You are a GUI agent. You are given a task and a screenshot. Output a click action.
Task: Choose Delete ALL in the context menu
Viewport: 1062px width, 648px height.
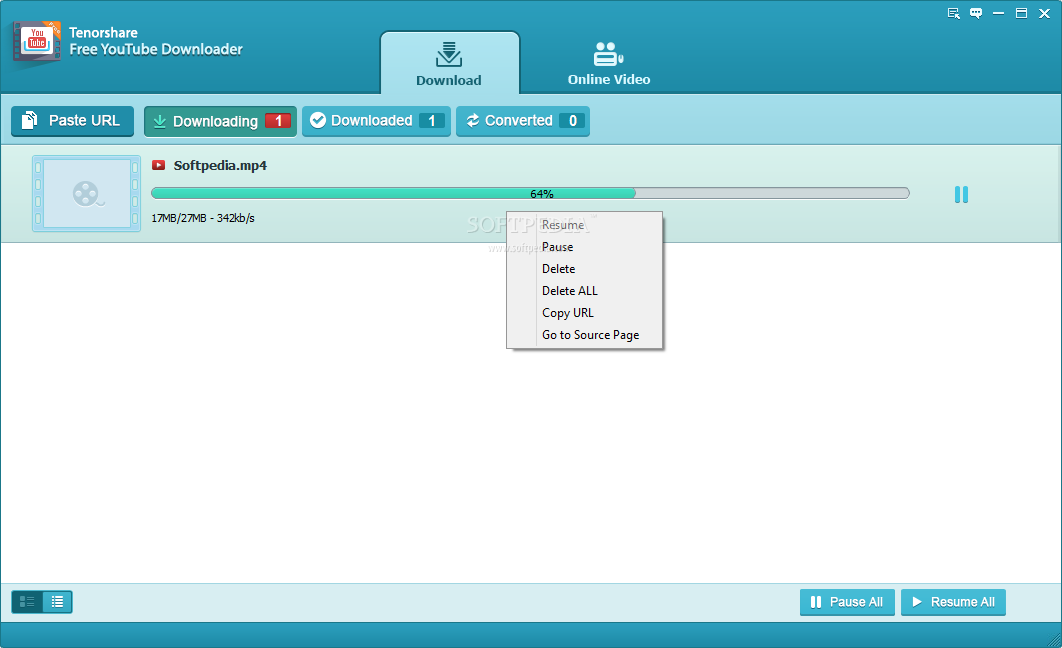pos(585,290)
